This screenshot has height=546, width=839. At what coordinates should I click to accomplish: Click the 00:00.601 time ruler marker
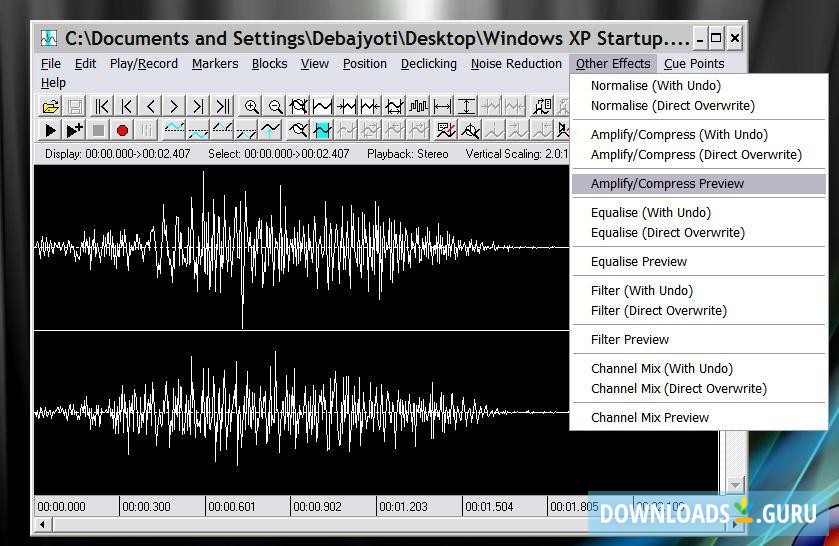[x=232, y=506]
